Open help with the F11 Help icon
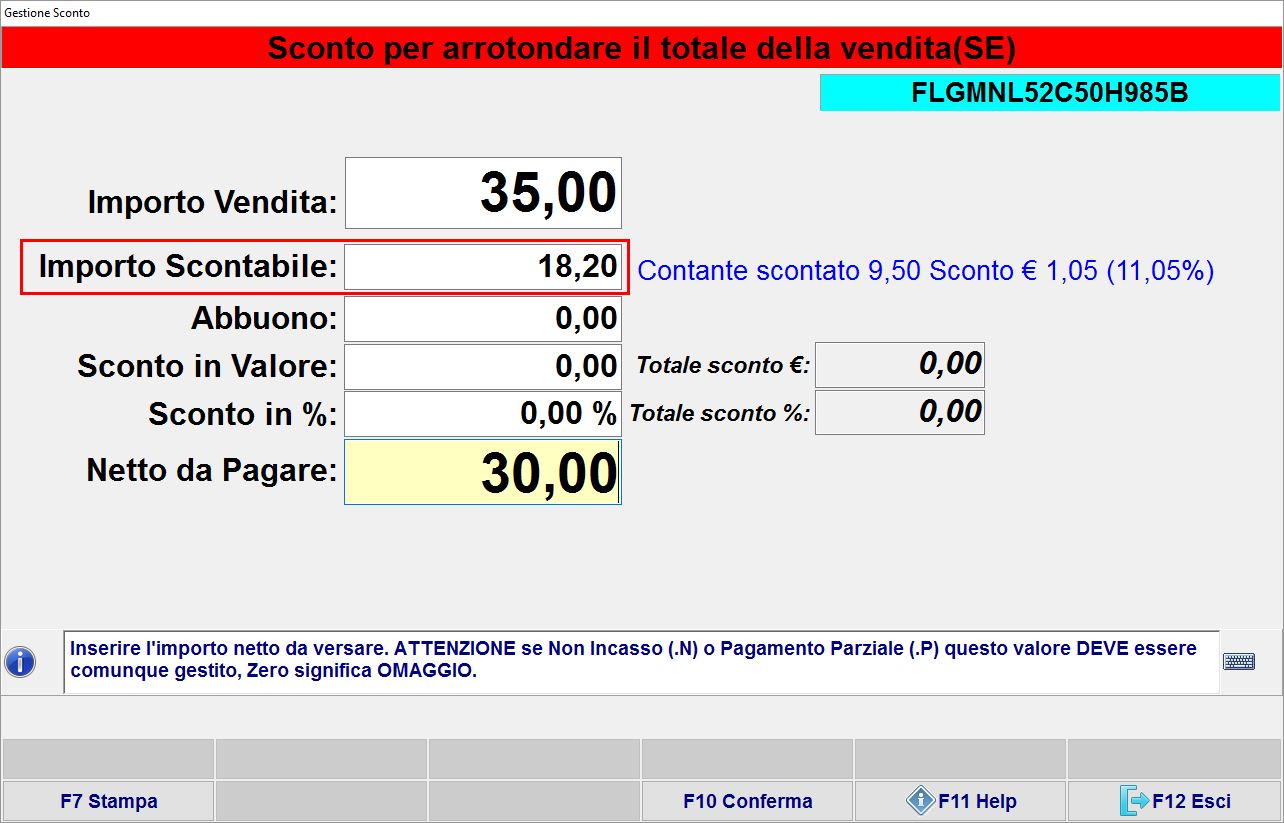This screenshot has height=823, width=1284. point(920,801)
